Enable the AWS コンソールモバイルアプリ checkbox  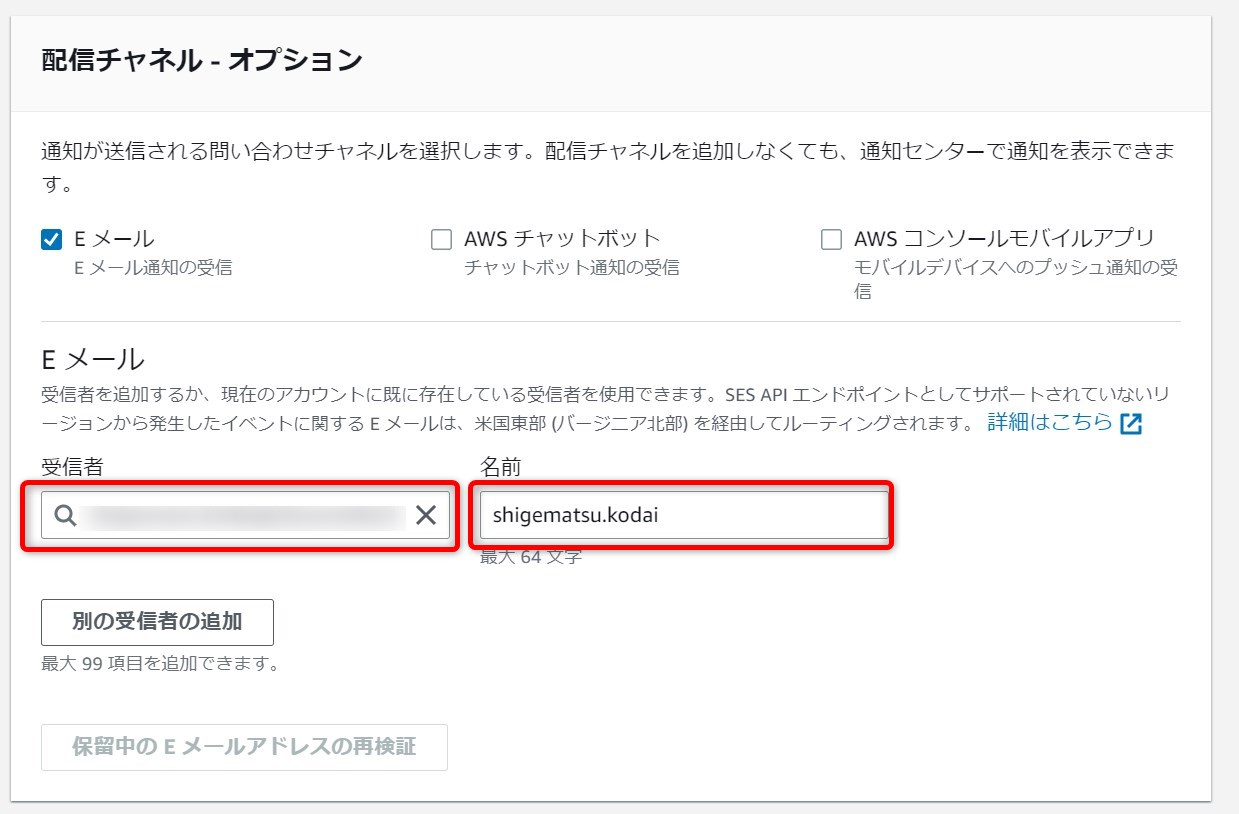829,237
